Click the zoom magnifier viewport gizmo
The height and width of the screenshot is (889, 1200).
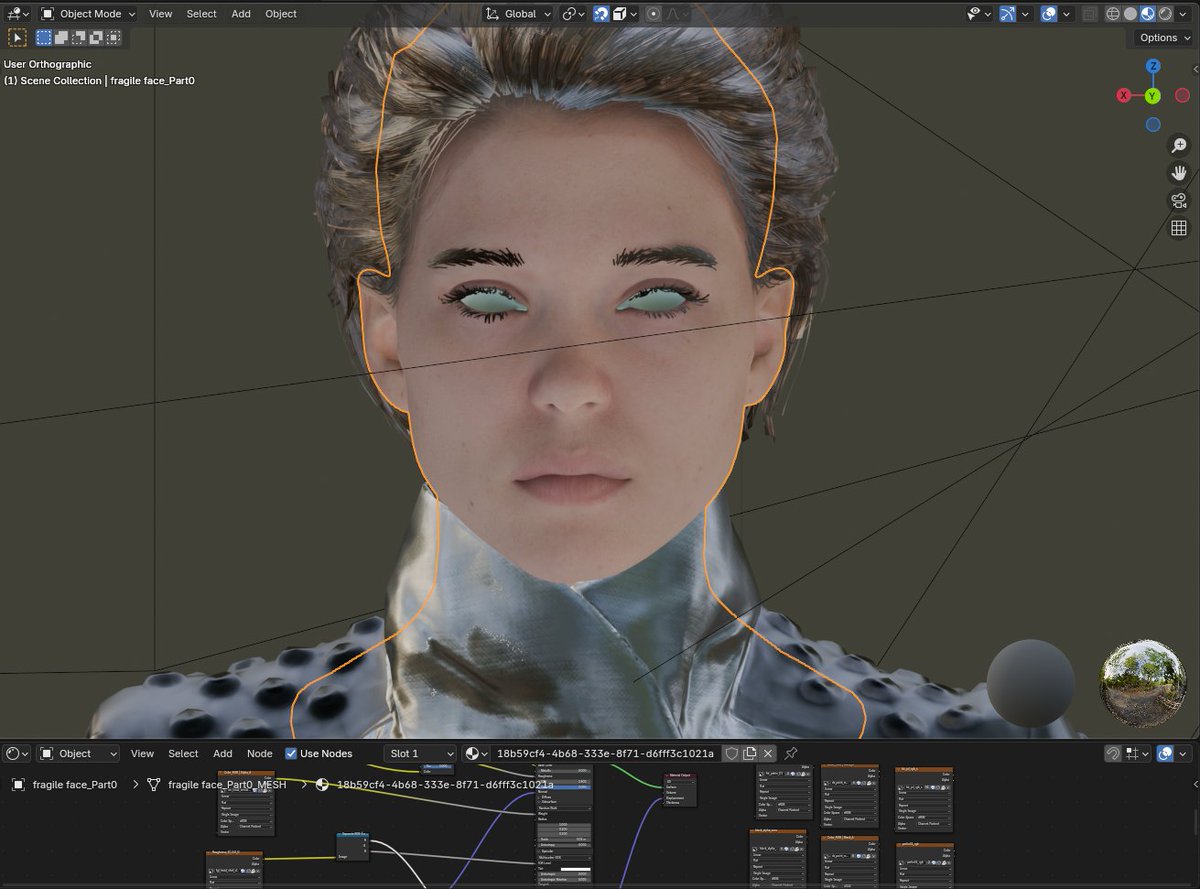tap(1179, 146)
